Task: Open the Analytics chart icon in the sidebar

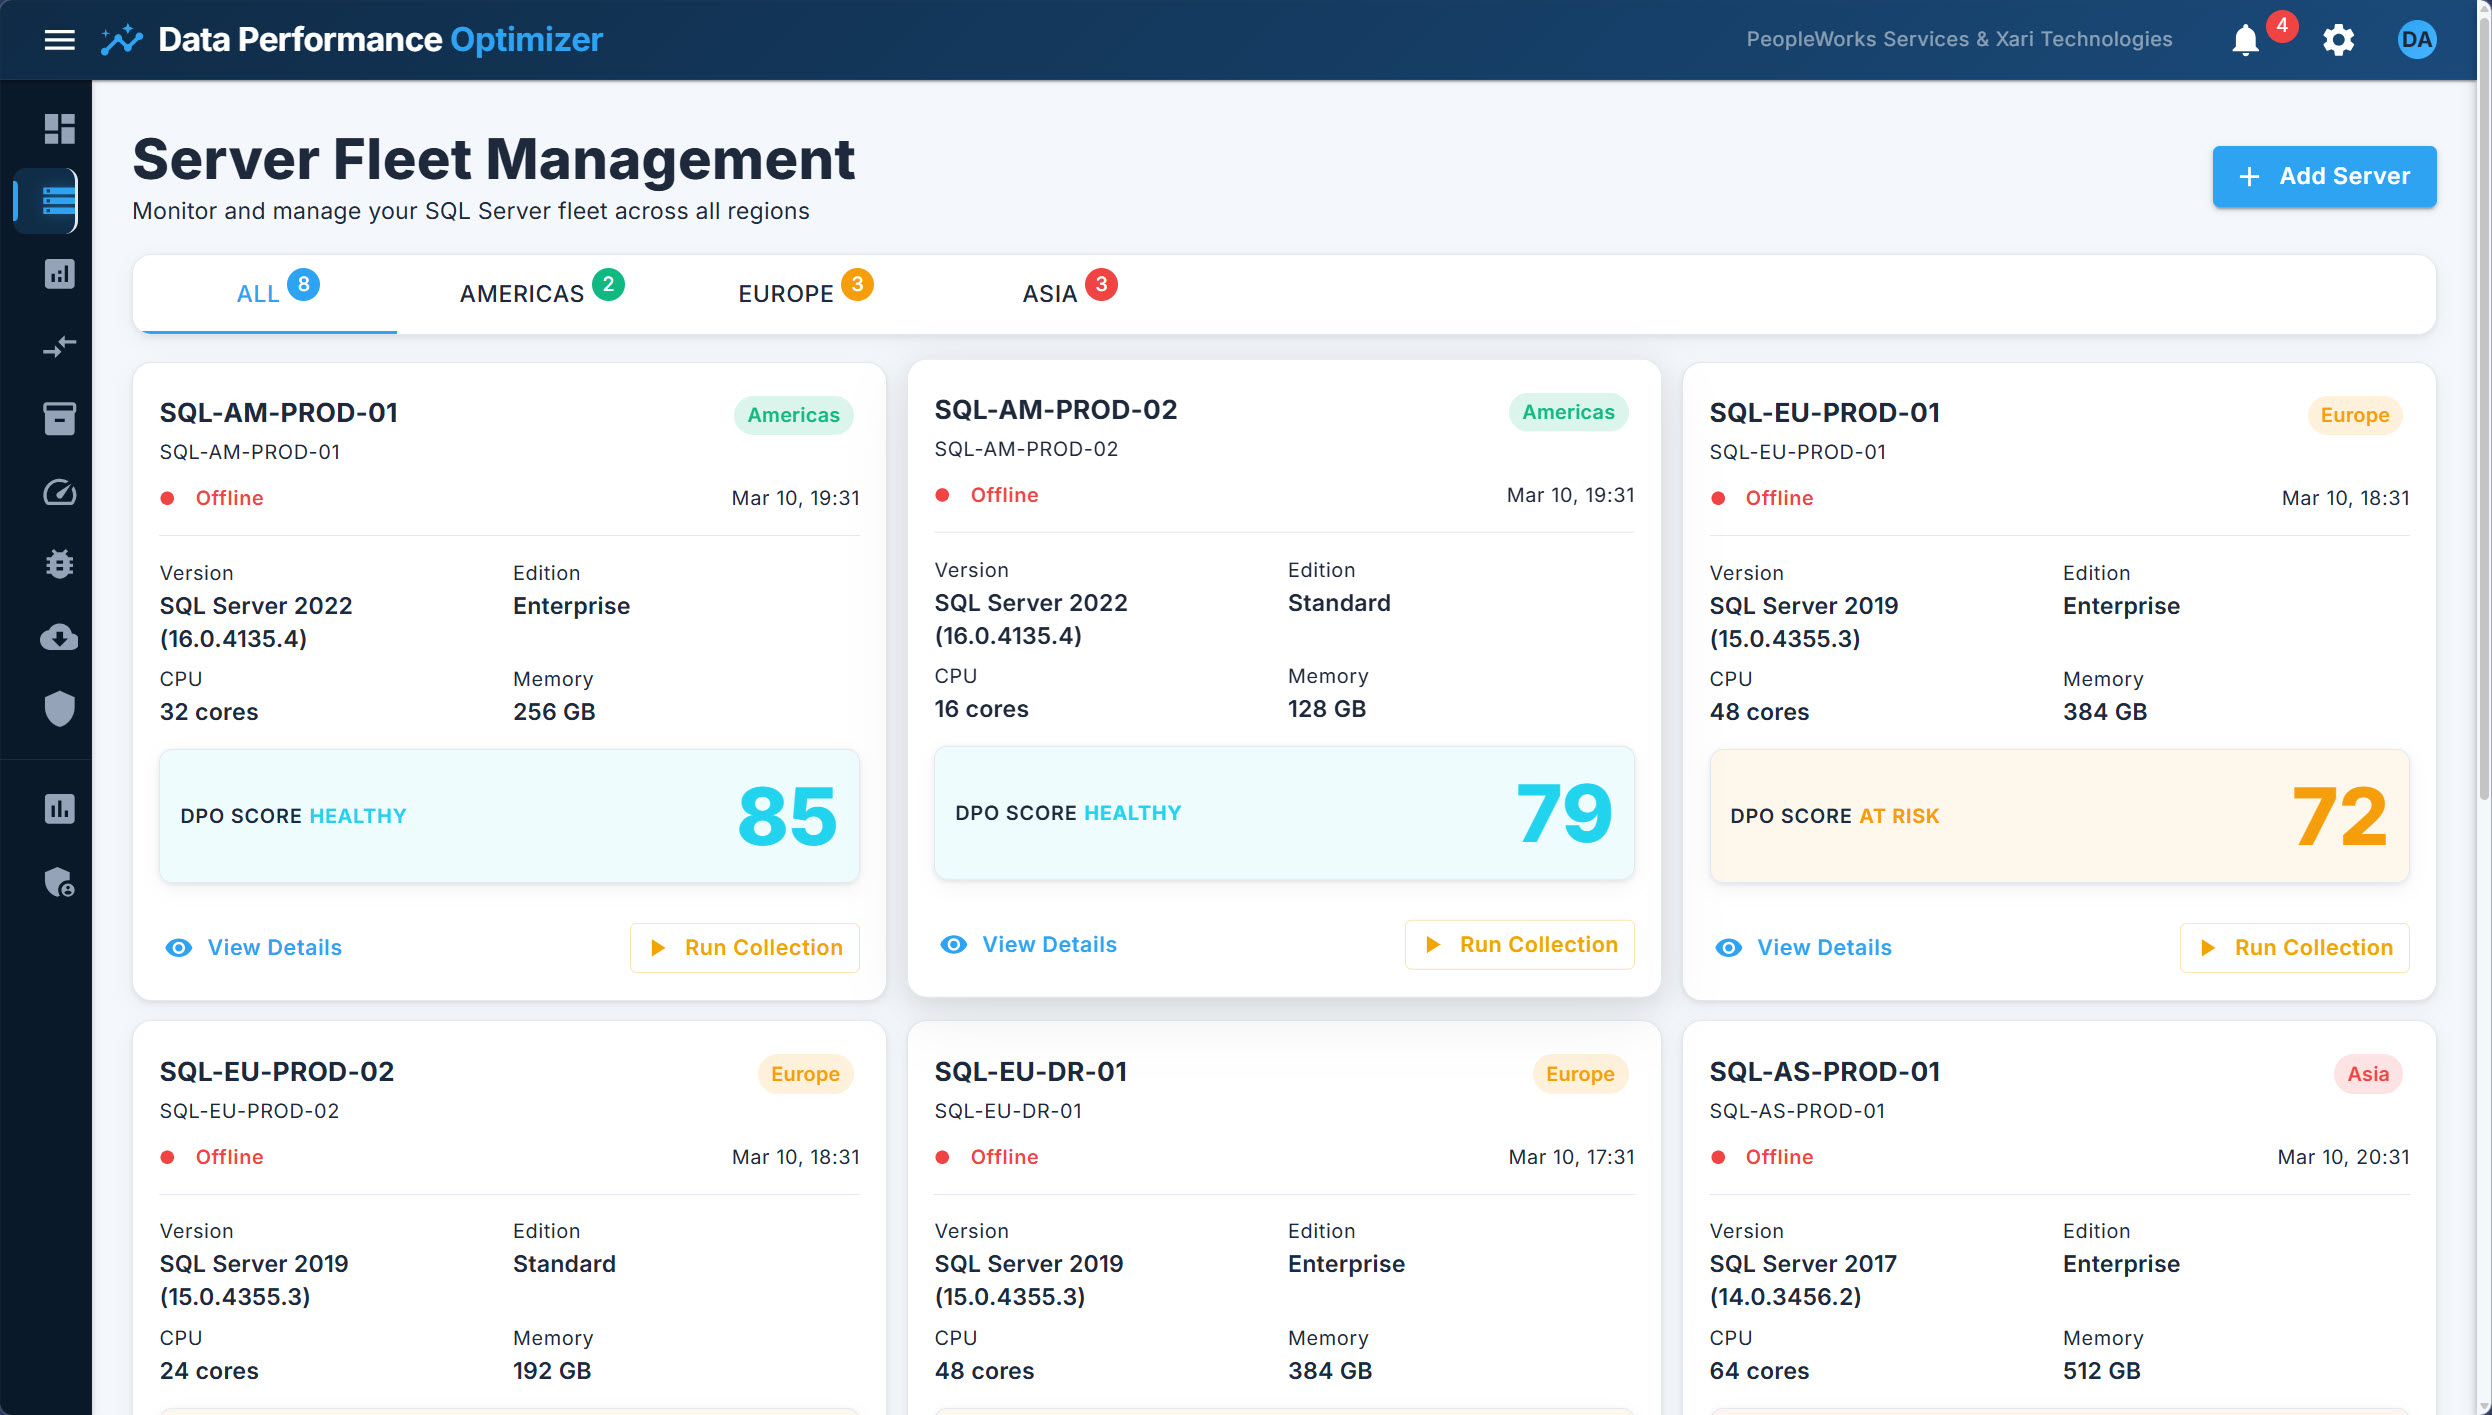Action: [x=59, y=273]
